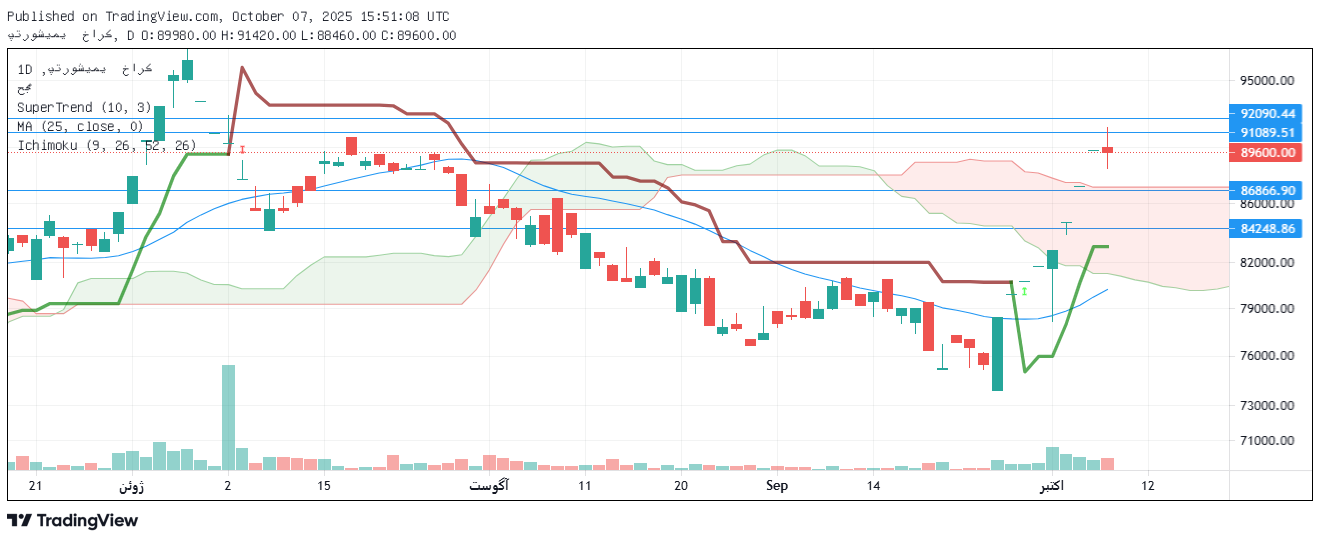Click the latest red candle near 89600
This screenshot has width=1320, height=541.
[1107, 150]
